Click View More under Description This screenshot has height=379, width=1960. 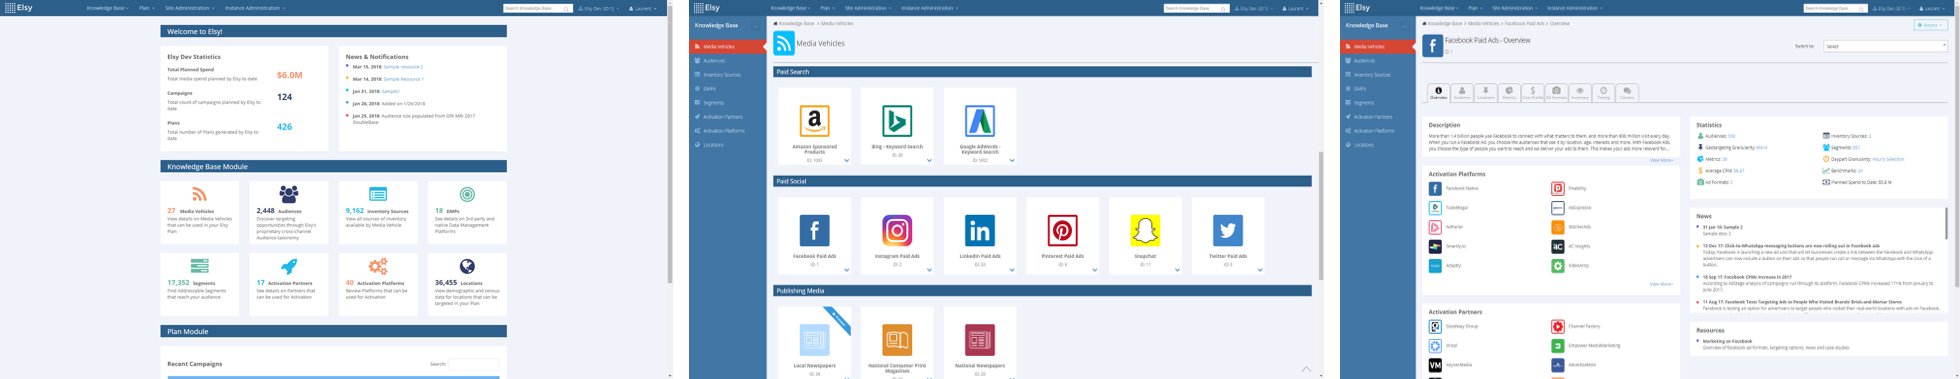[1661, 160]
